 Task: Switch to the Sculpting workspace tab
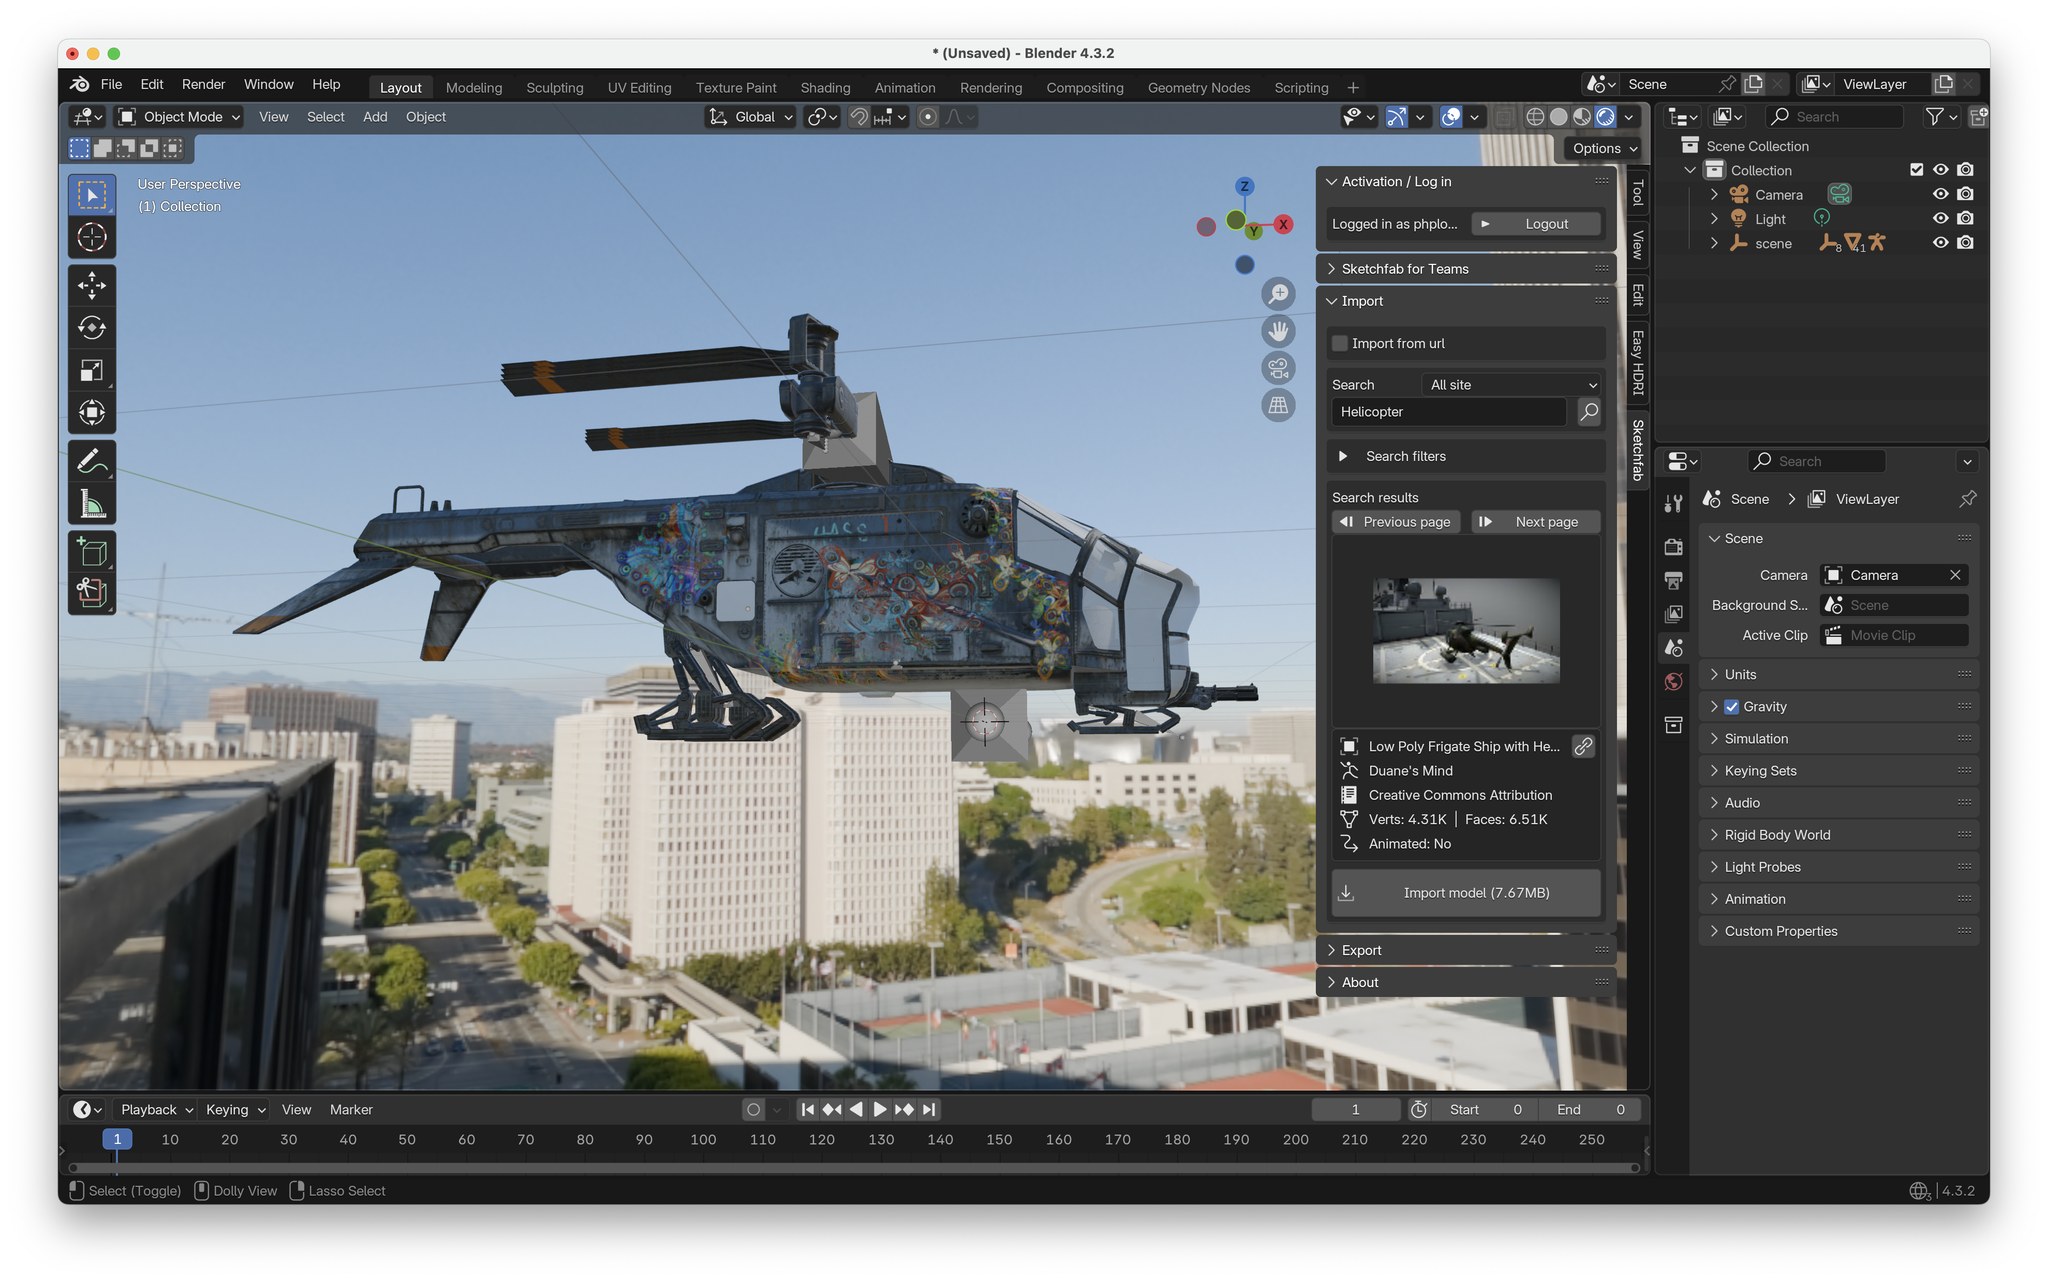[555, 88]
